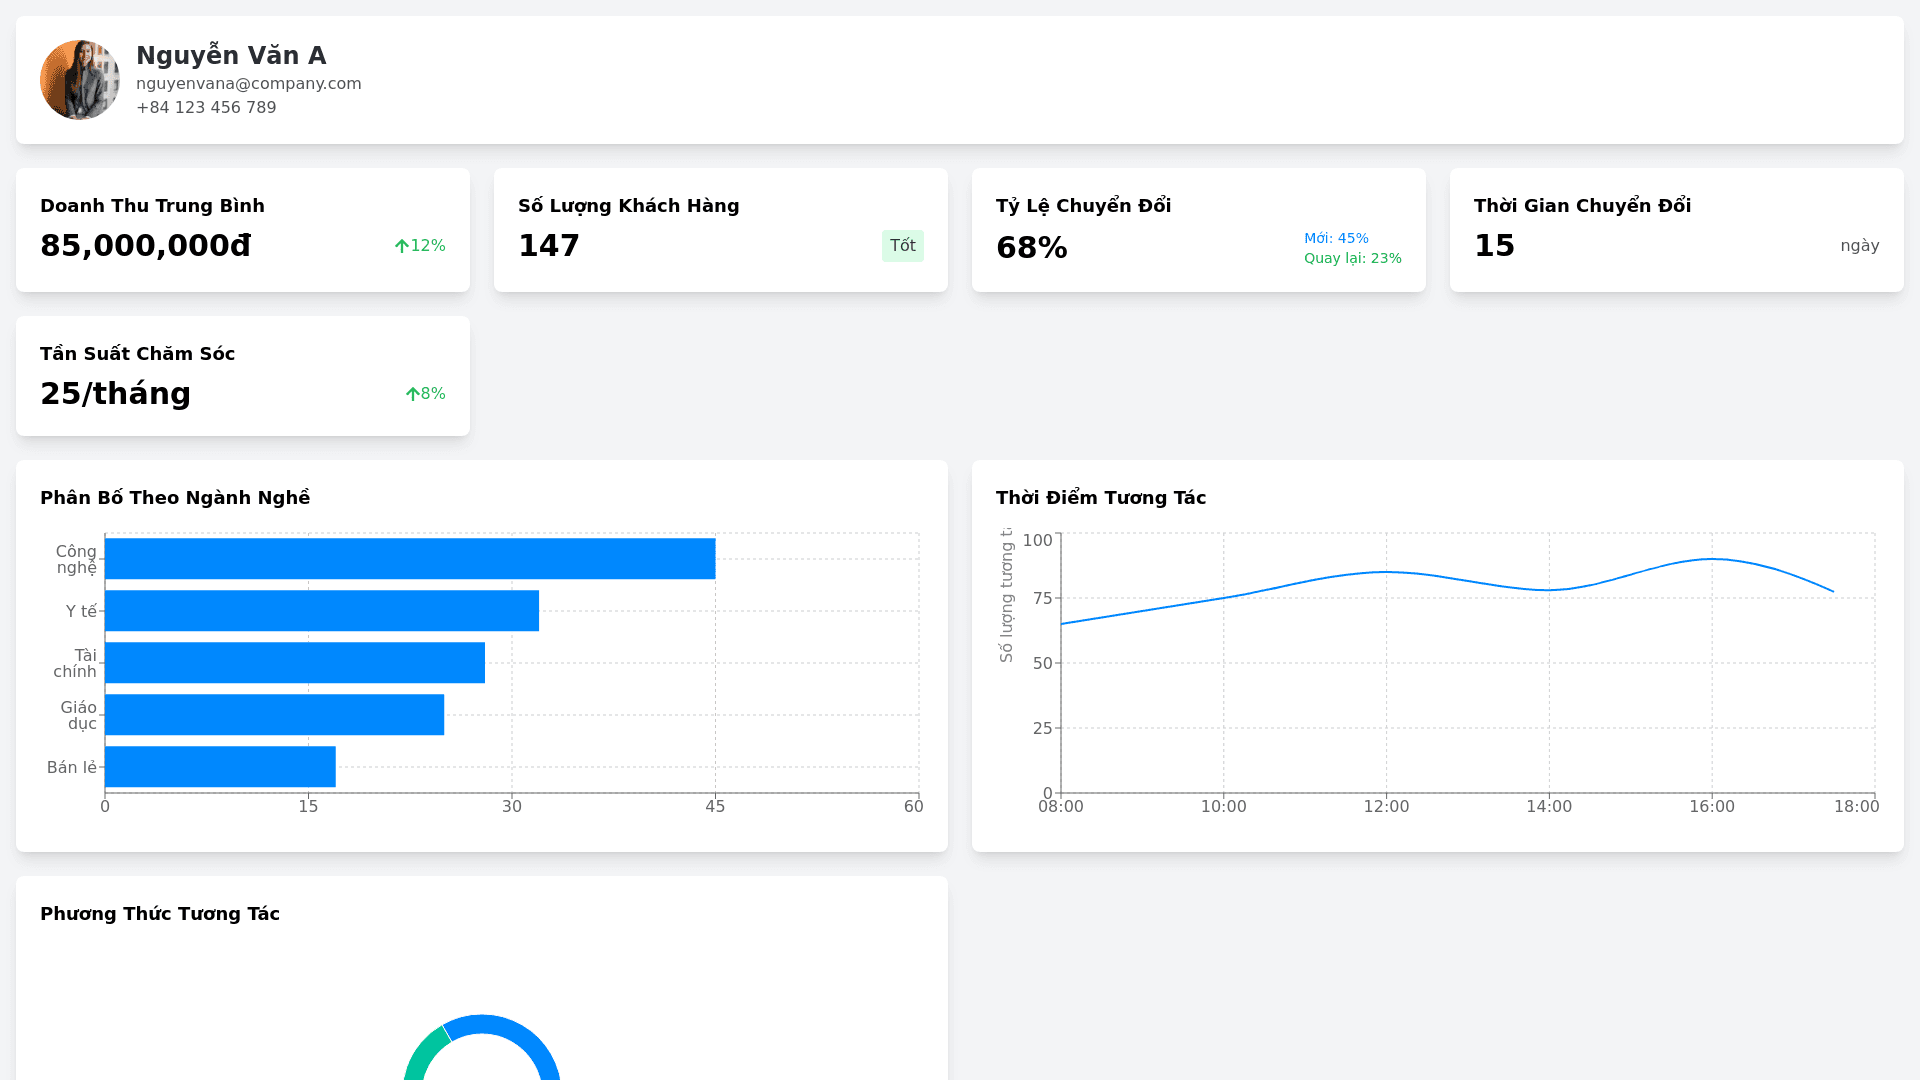
Task: Click the Quay lại: 23% label
Action: (x=1352, y=258)
